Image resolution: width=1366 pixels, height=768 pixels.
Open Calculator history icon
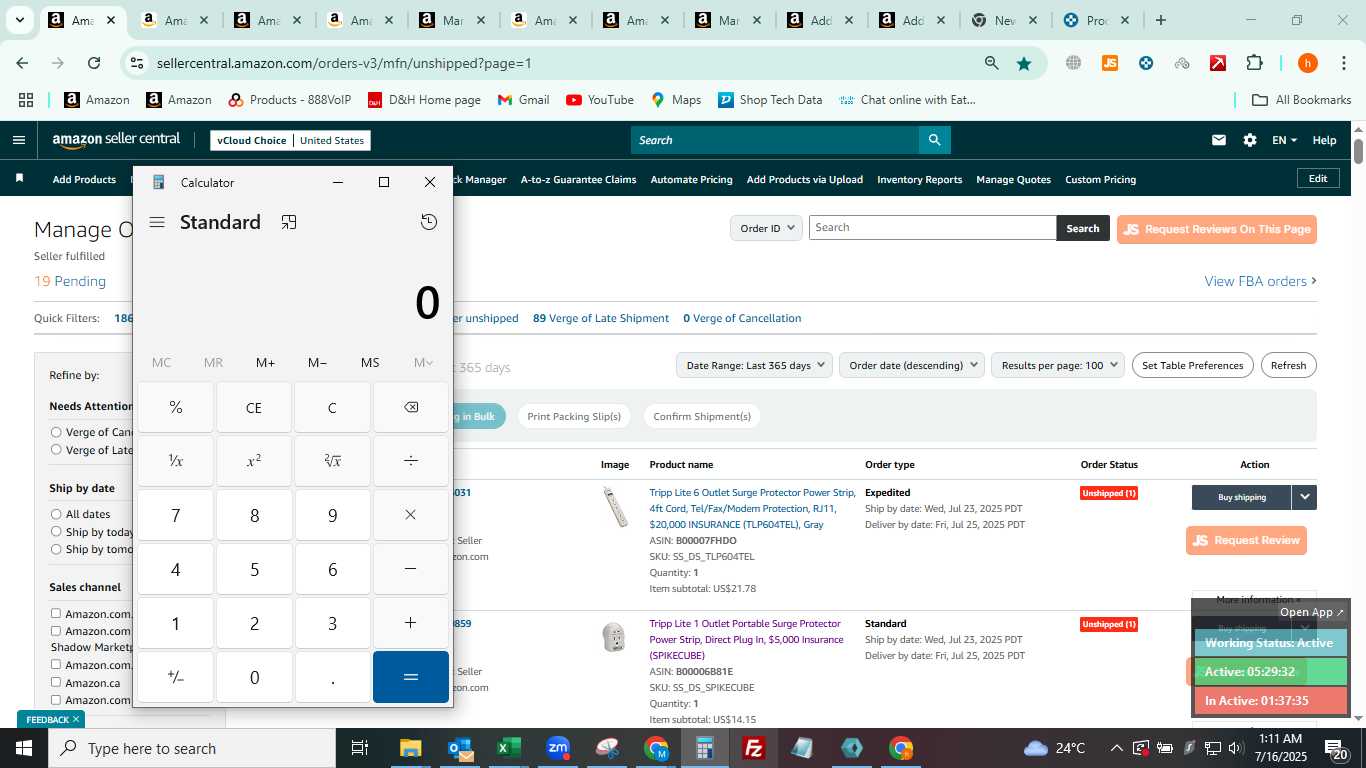click(429, 222)
